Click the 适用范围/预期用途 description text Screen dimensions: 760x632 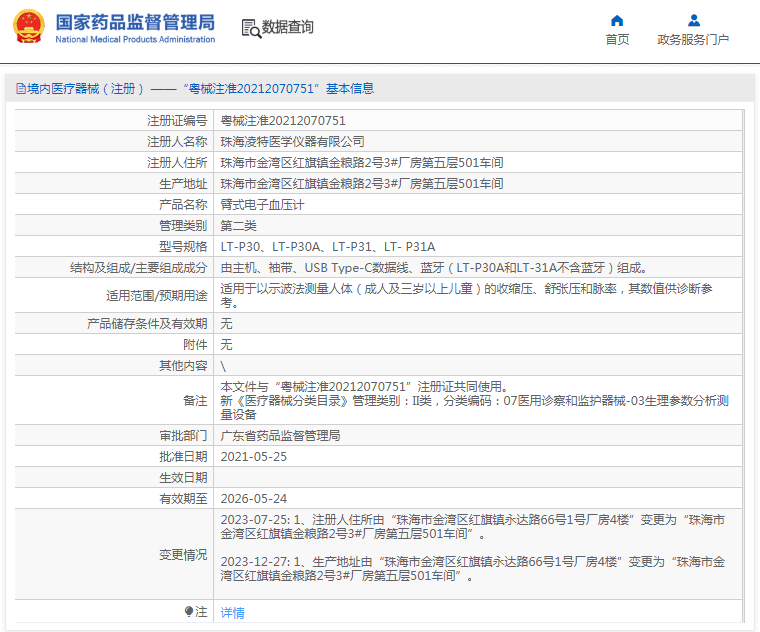pyautogui.click(x=466, y=295)
